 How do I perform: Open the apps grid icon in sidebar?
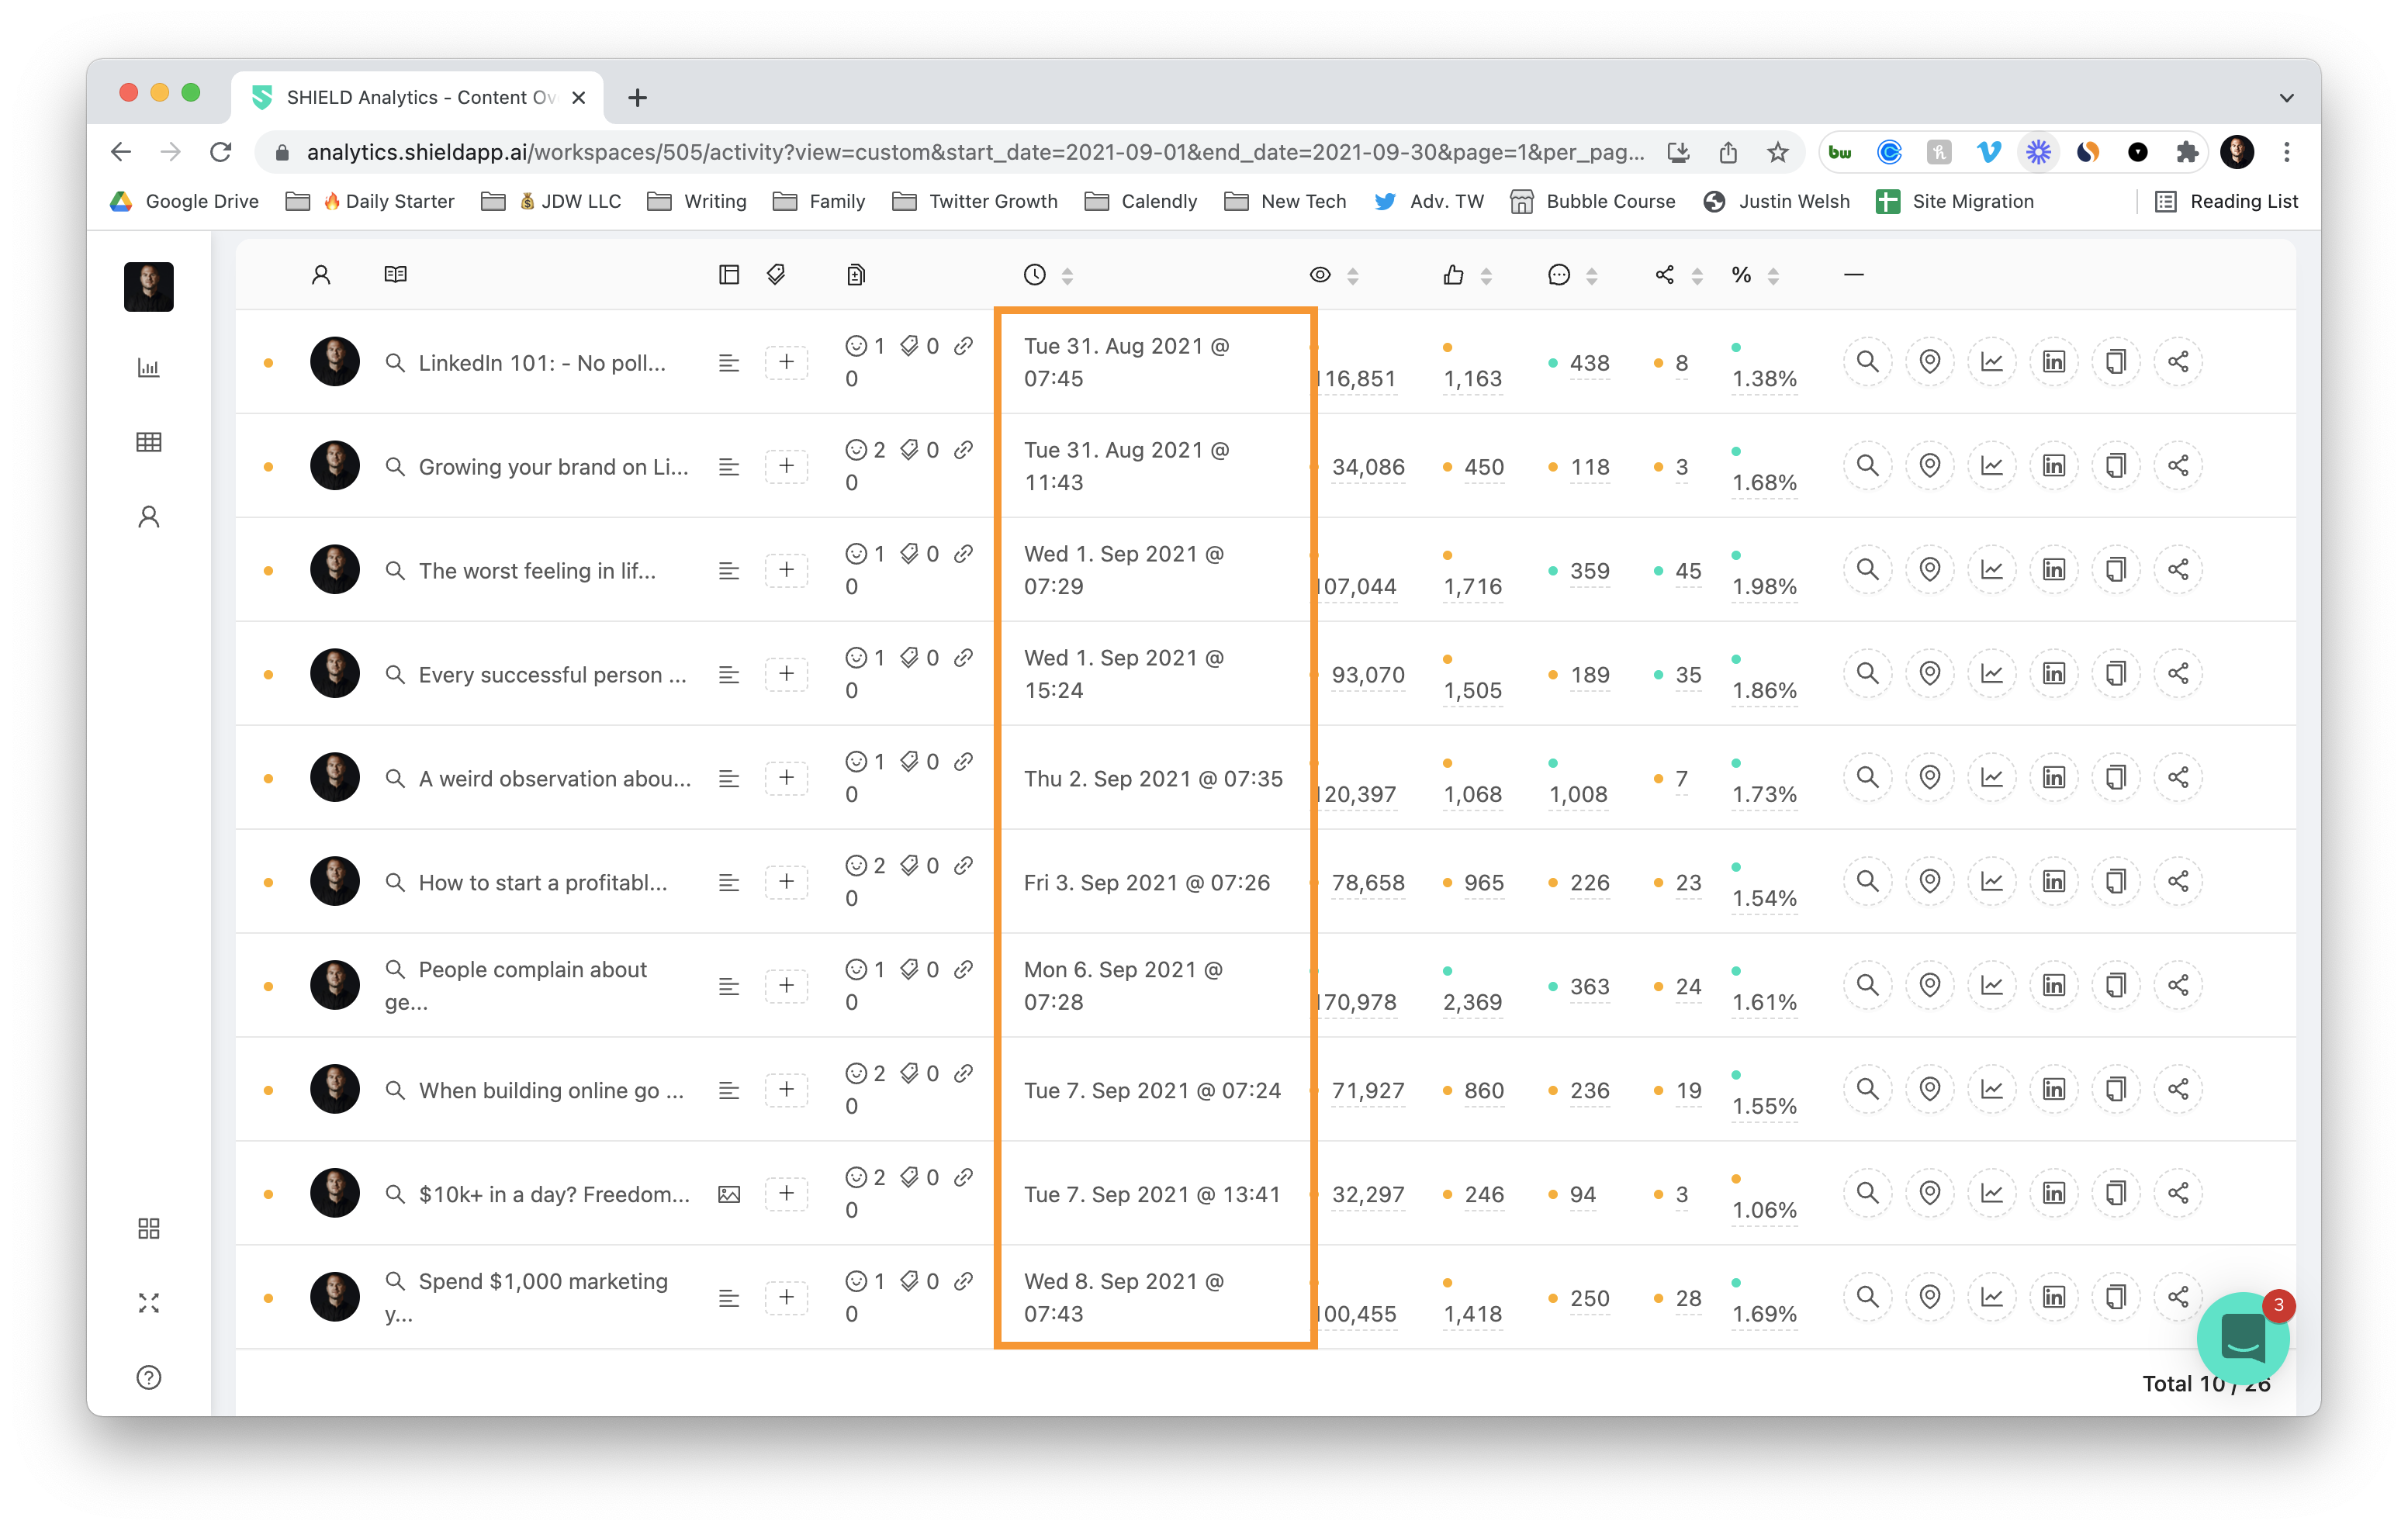click(x=148, y=1228)
